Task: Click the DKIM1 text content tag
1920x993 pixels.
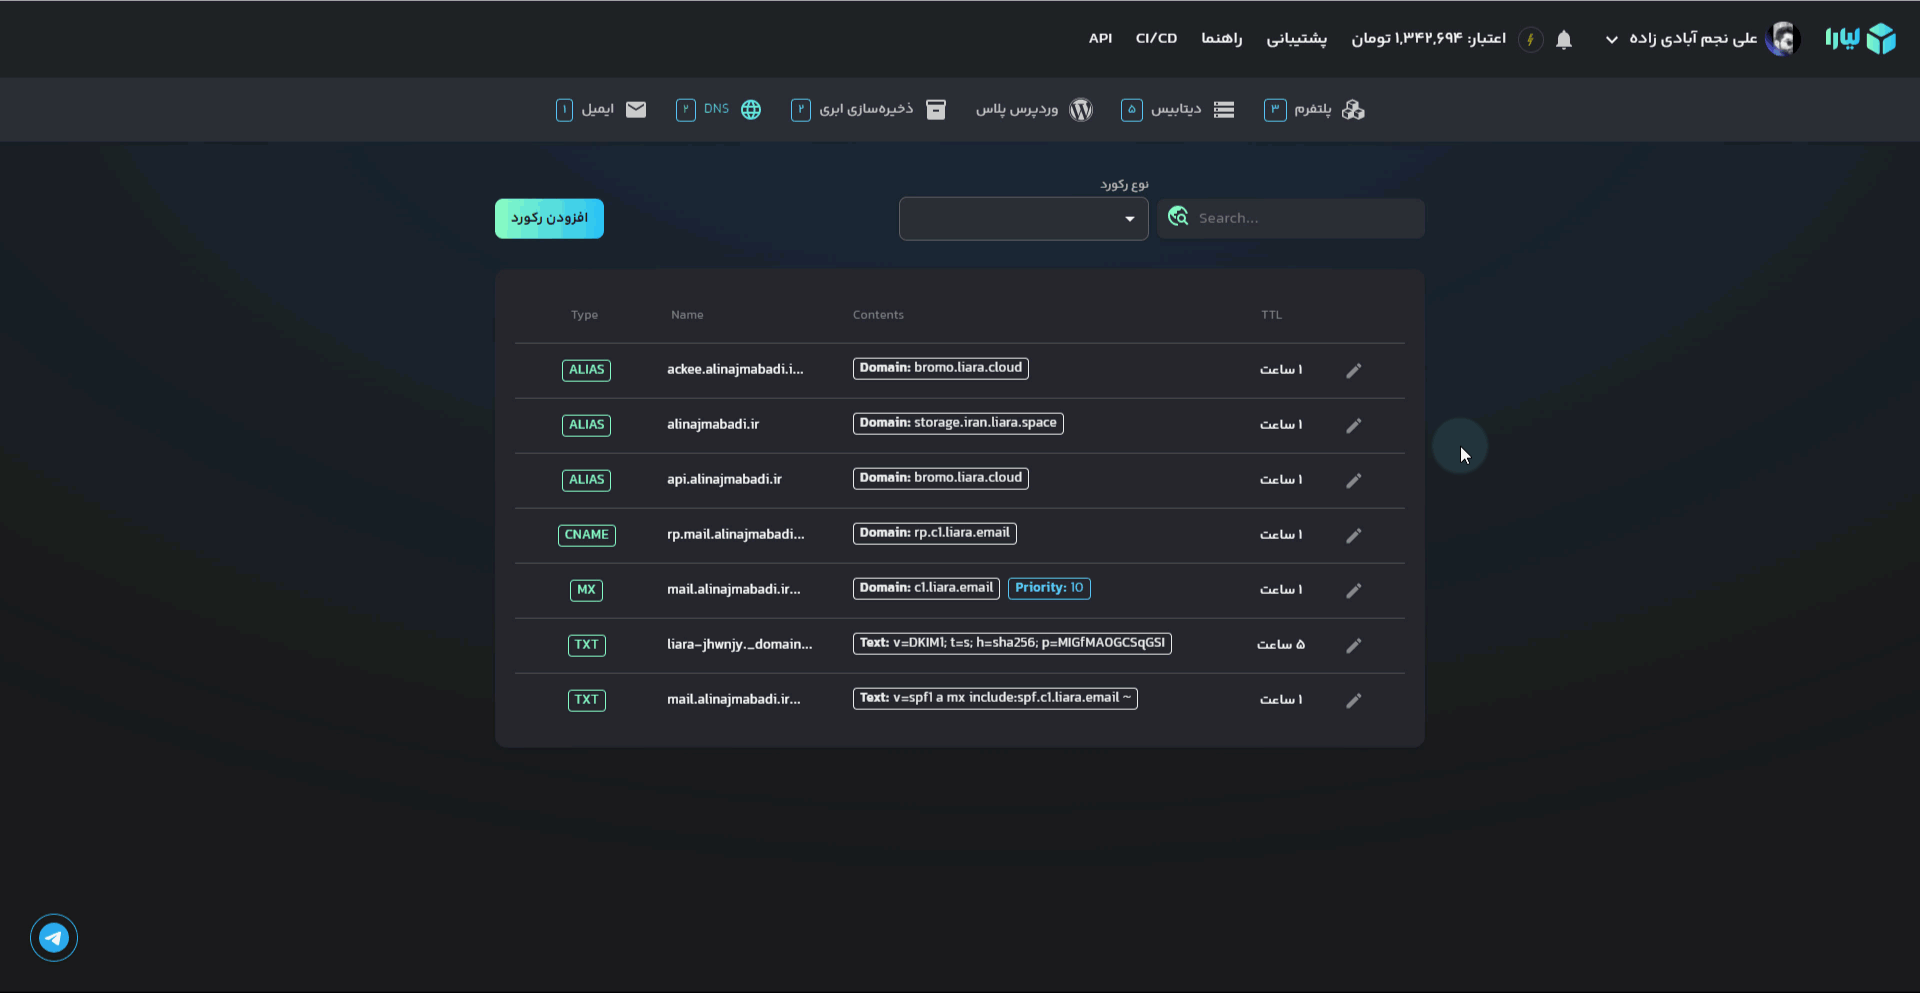Action: [x=1012, y=643]
